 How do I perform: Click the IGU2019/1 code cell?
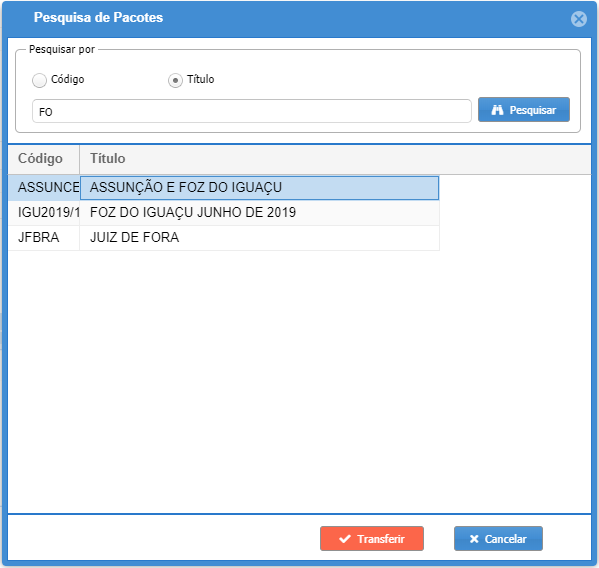pyautogui.click(x=44, y=212)
